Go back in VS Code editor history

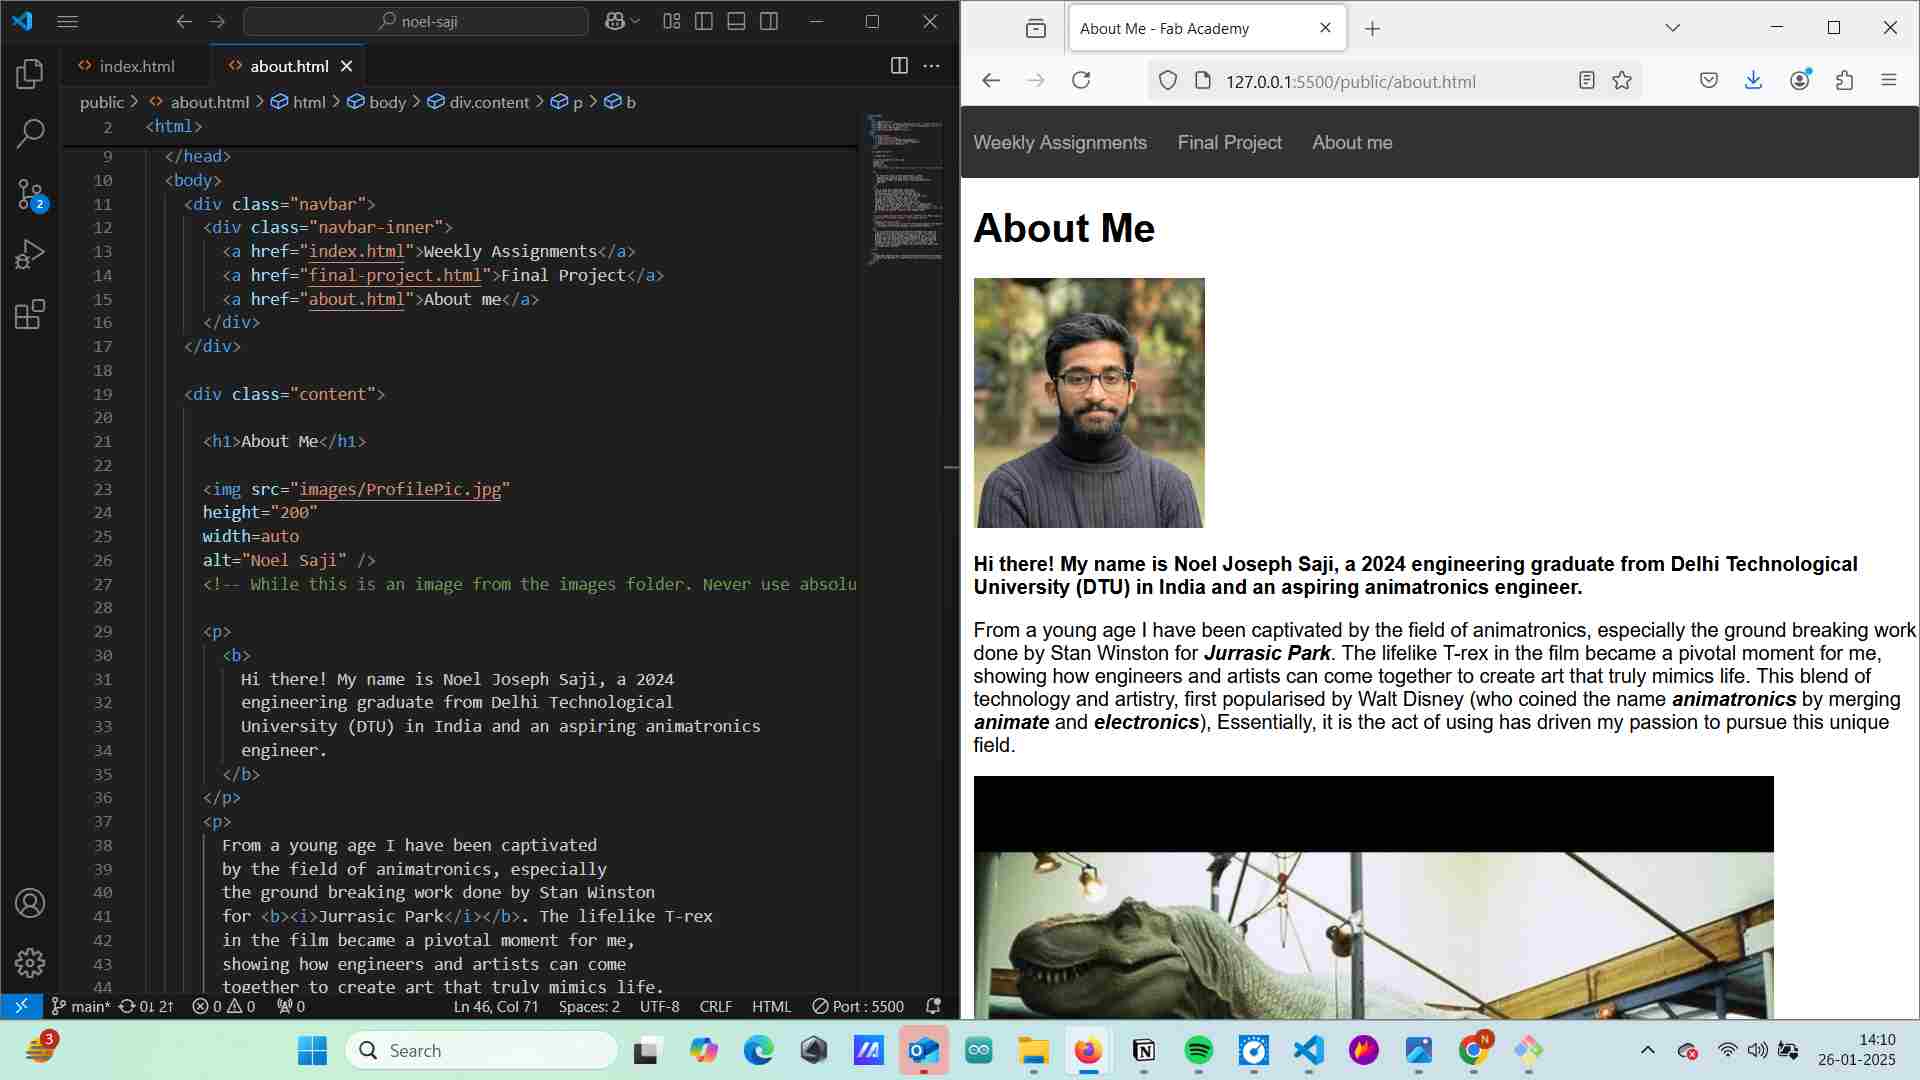pos(184,21)
